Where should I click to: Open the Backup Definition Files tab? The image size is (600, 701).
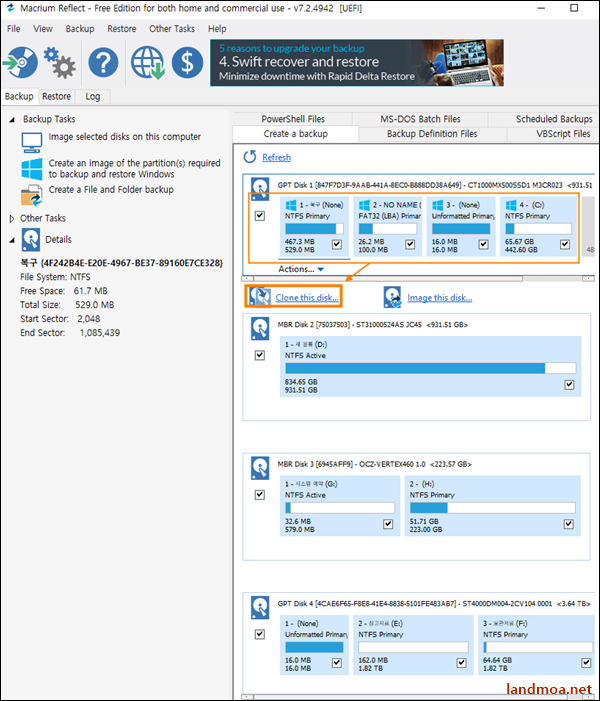click(432, 134)
